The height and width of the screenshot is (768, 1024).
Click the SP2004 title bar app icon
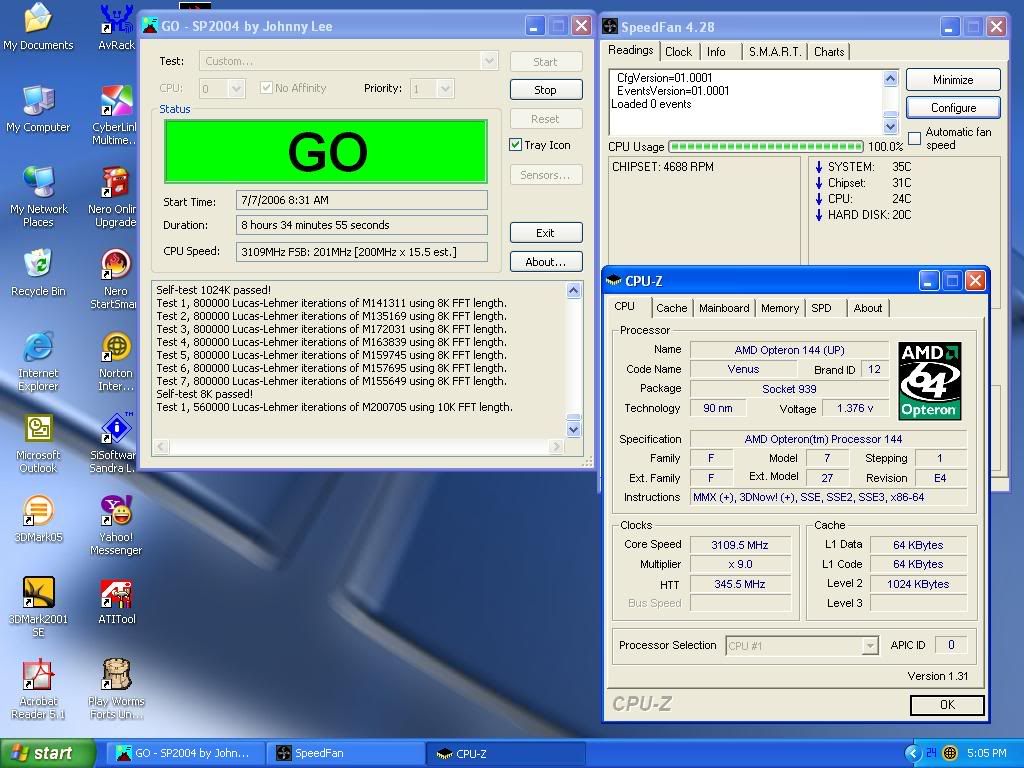(150, 26)
